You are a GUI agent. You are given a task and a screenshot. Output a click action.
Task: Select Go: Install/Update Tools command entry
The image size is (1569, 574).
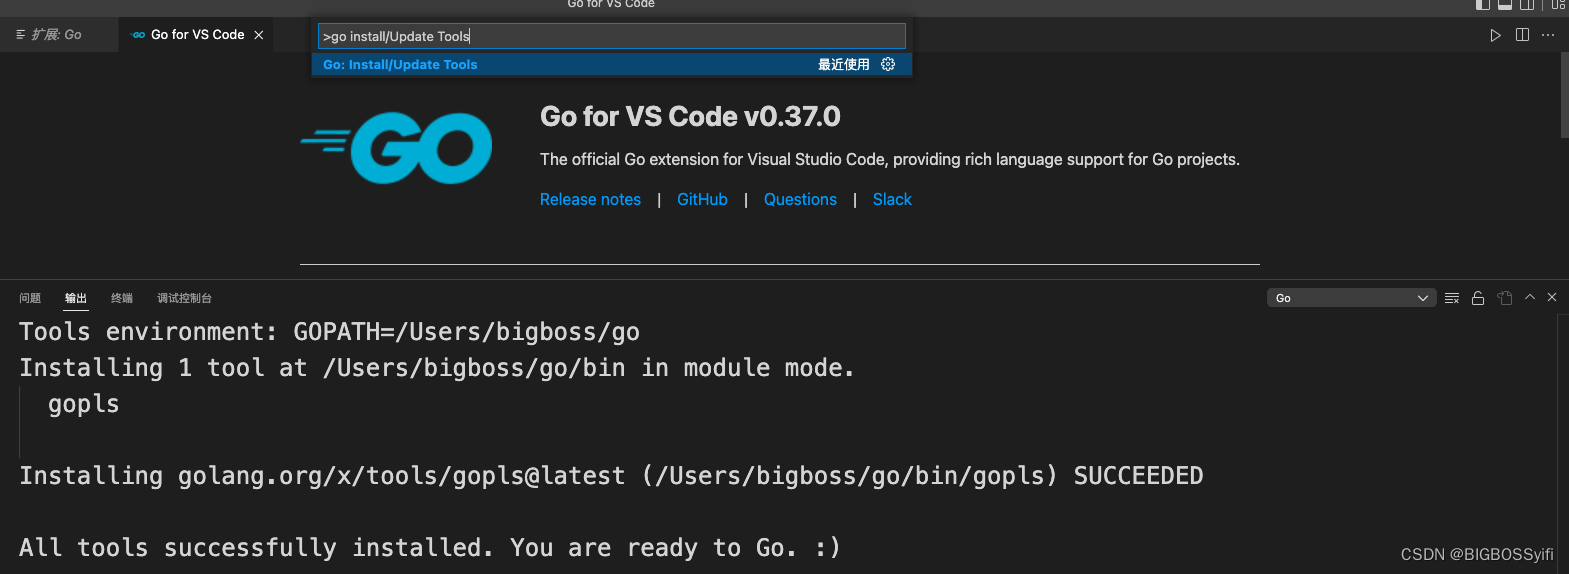coord(400,64)
